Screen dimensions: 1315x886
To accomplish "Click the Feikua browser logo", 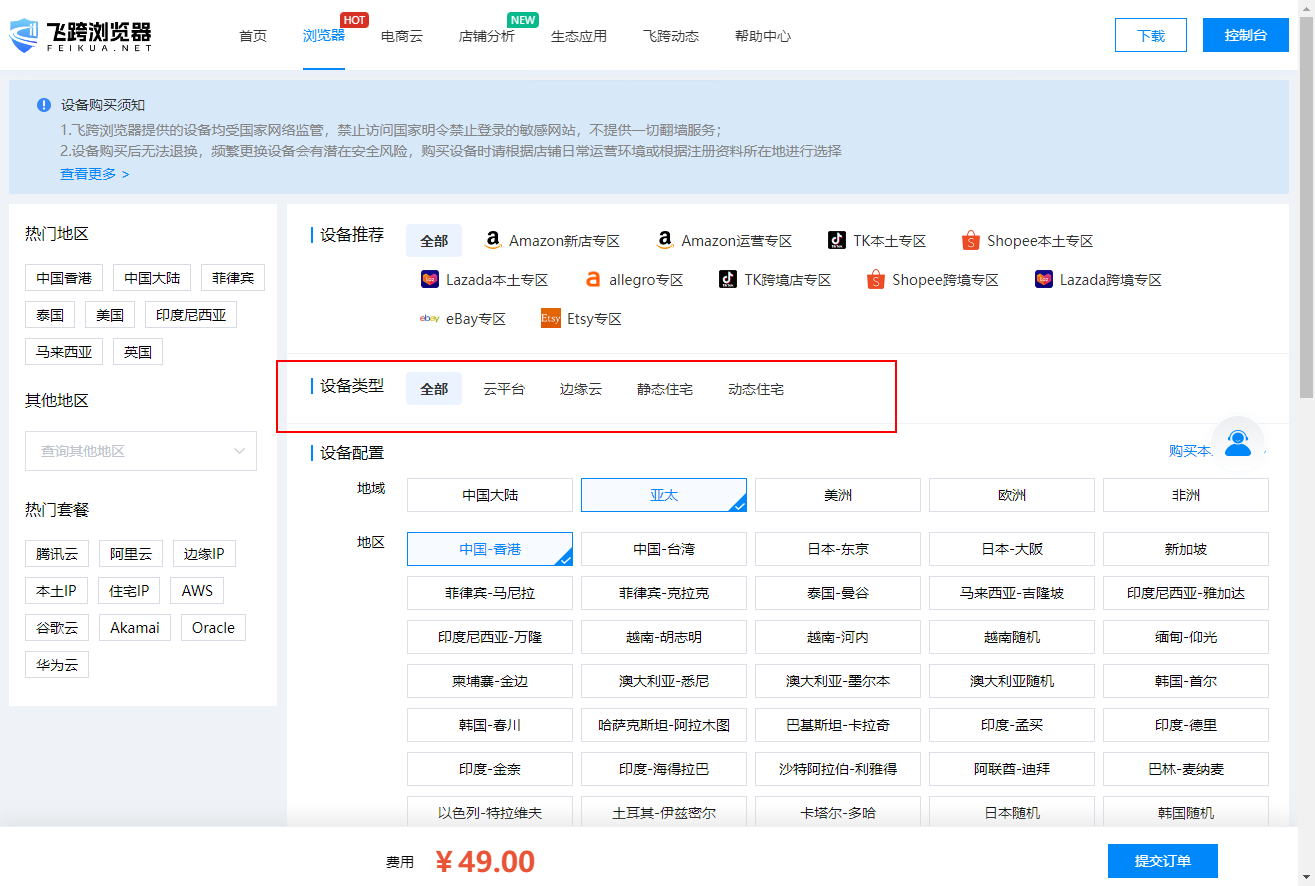I will point(80,35).
